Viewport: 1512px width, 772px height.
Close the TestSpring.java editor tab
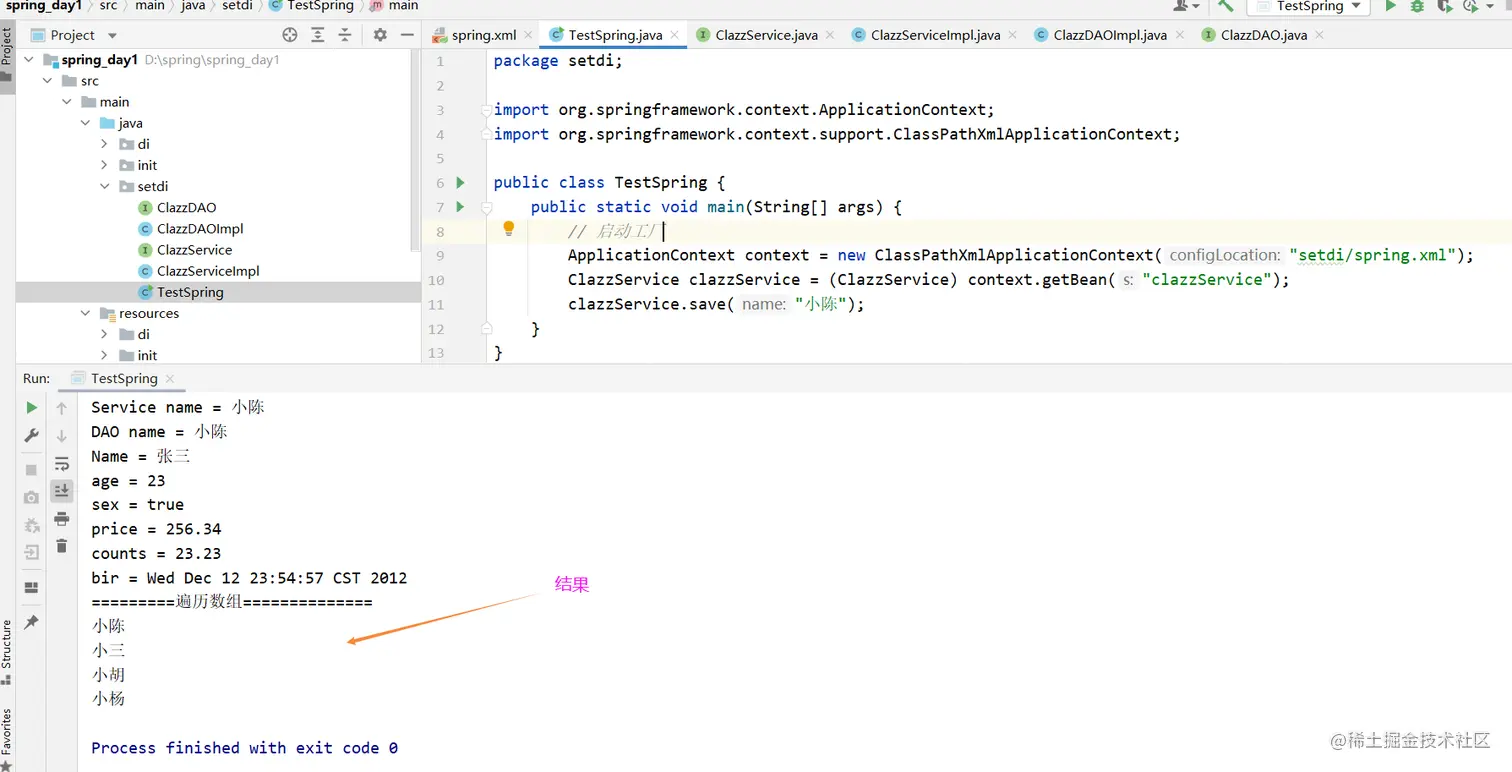(x=675, y=35)
